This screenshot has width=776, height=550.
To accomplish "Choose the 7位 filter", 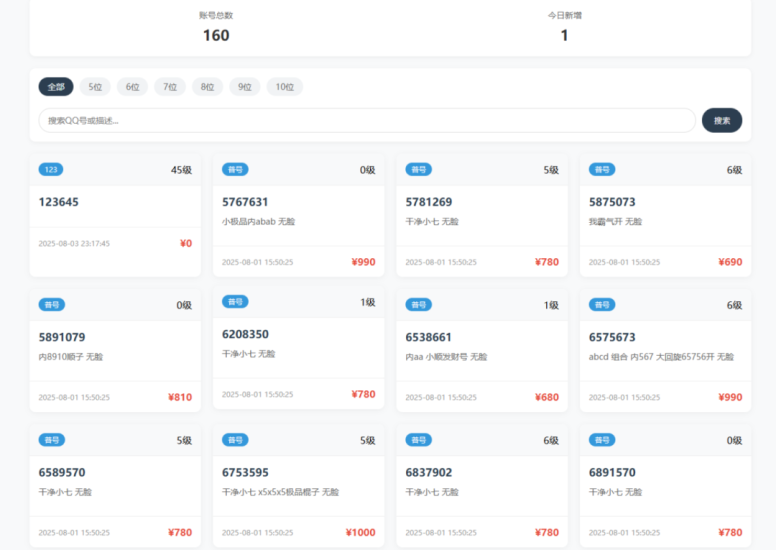I will point(169,87).
